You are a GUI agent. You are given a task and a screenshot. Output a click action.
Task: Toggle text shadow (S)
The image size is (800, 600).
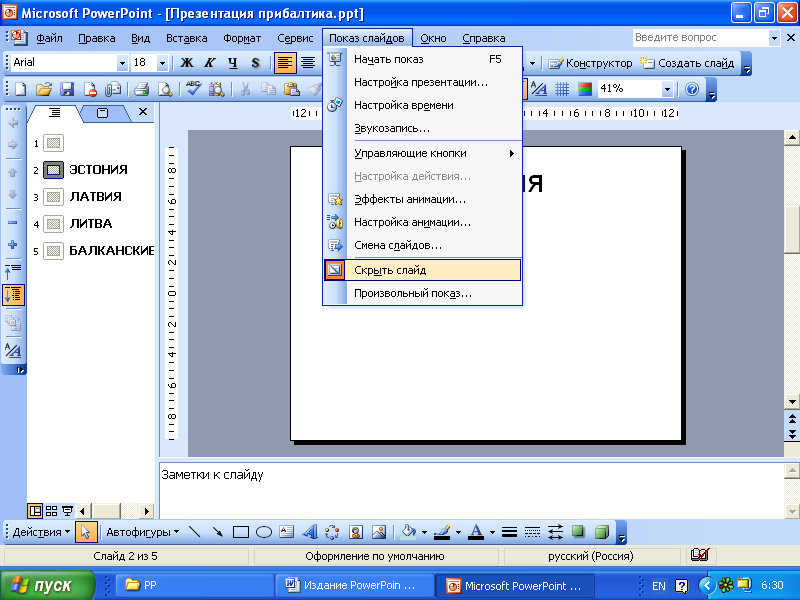pyautogui.click(x=256, y=63)
